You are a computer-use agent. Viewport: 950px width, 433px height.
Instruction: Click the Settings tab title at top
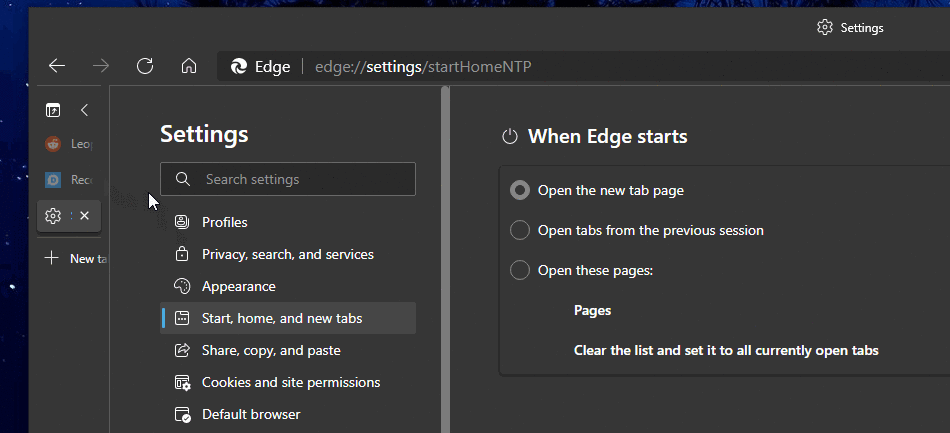click(x=862, y=28)
